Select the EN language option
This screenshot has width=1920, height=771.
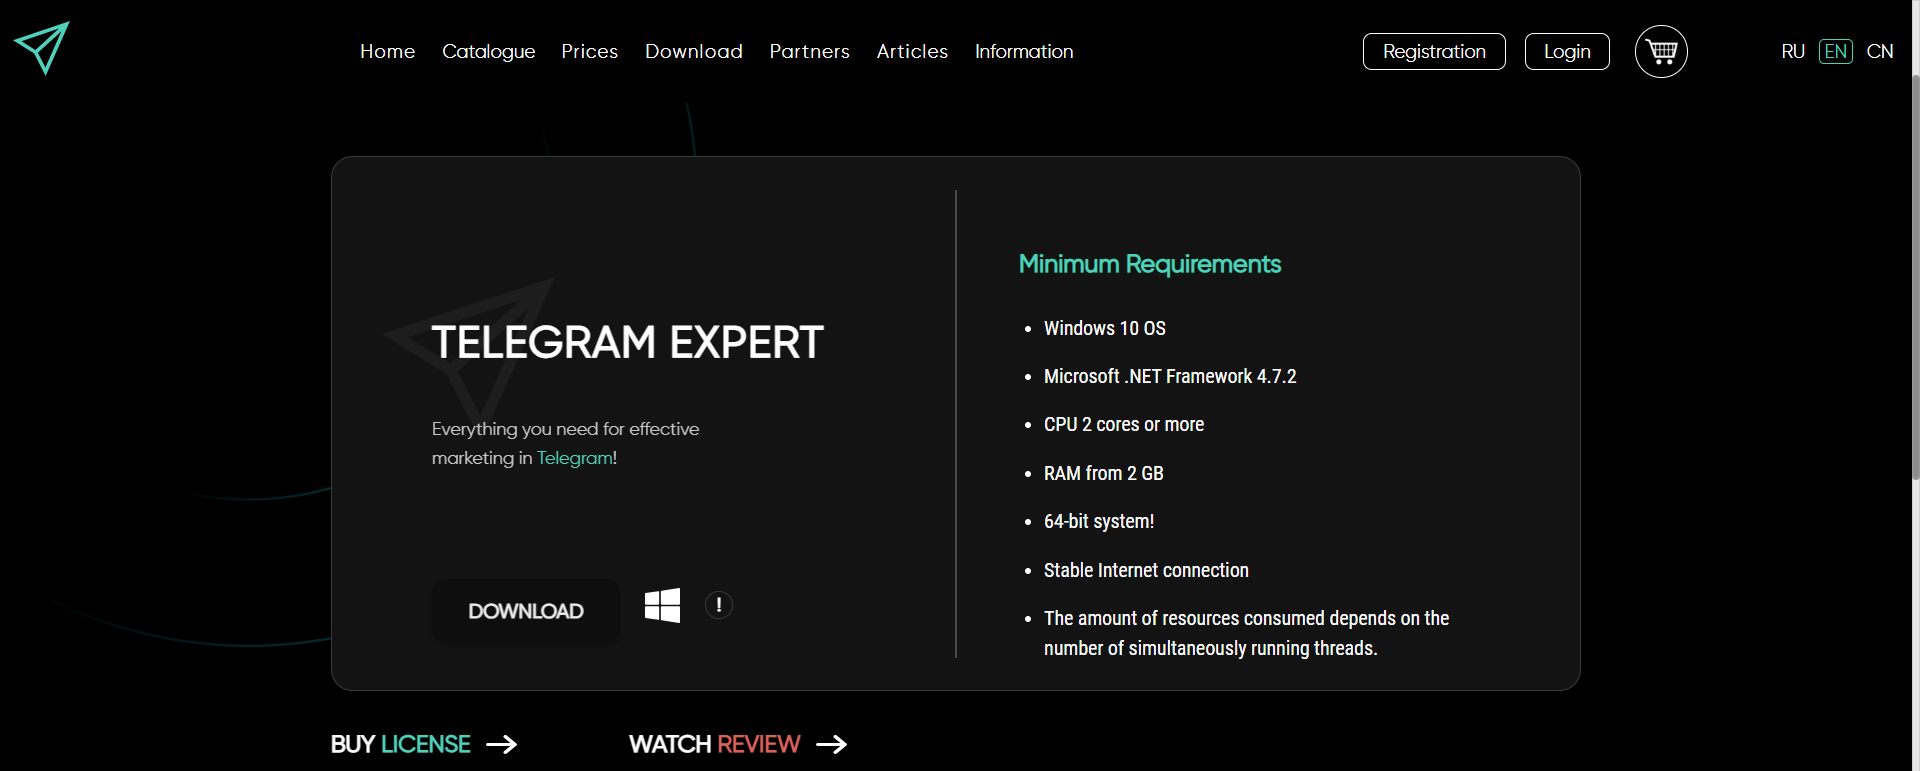pos(1835,52)
